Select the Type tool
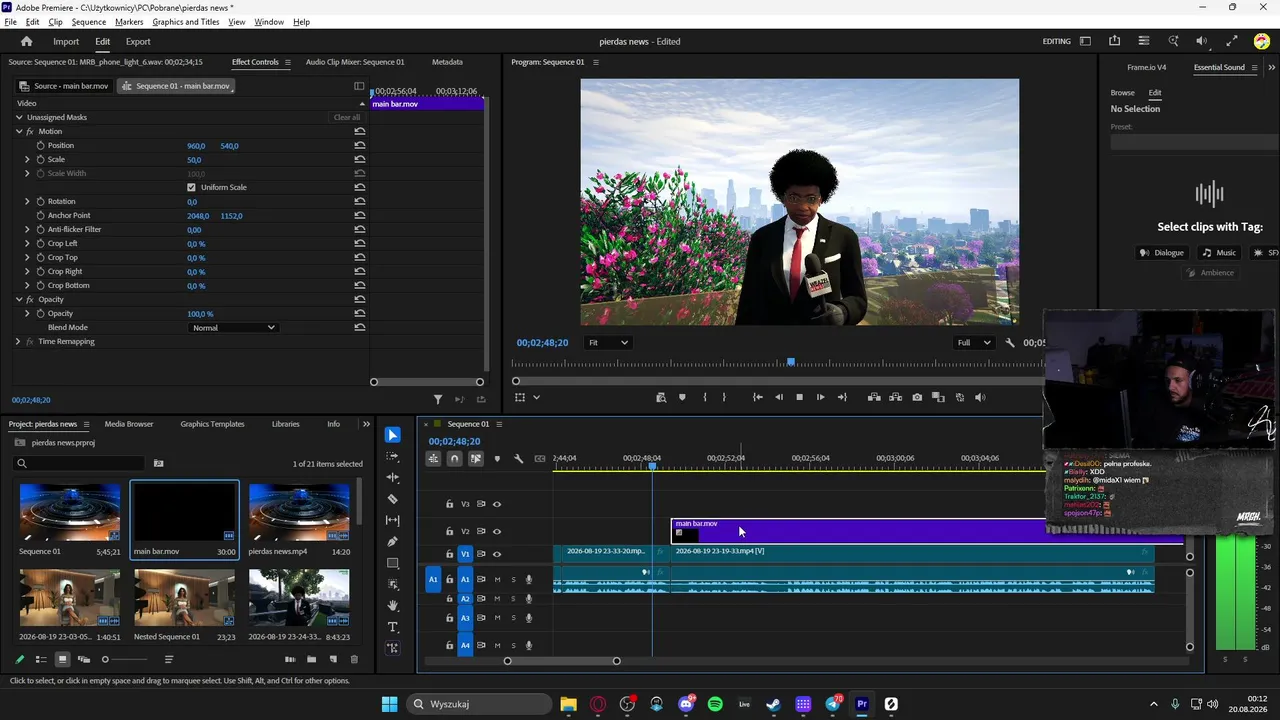 point(393,627)
